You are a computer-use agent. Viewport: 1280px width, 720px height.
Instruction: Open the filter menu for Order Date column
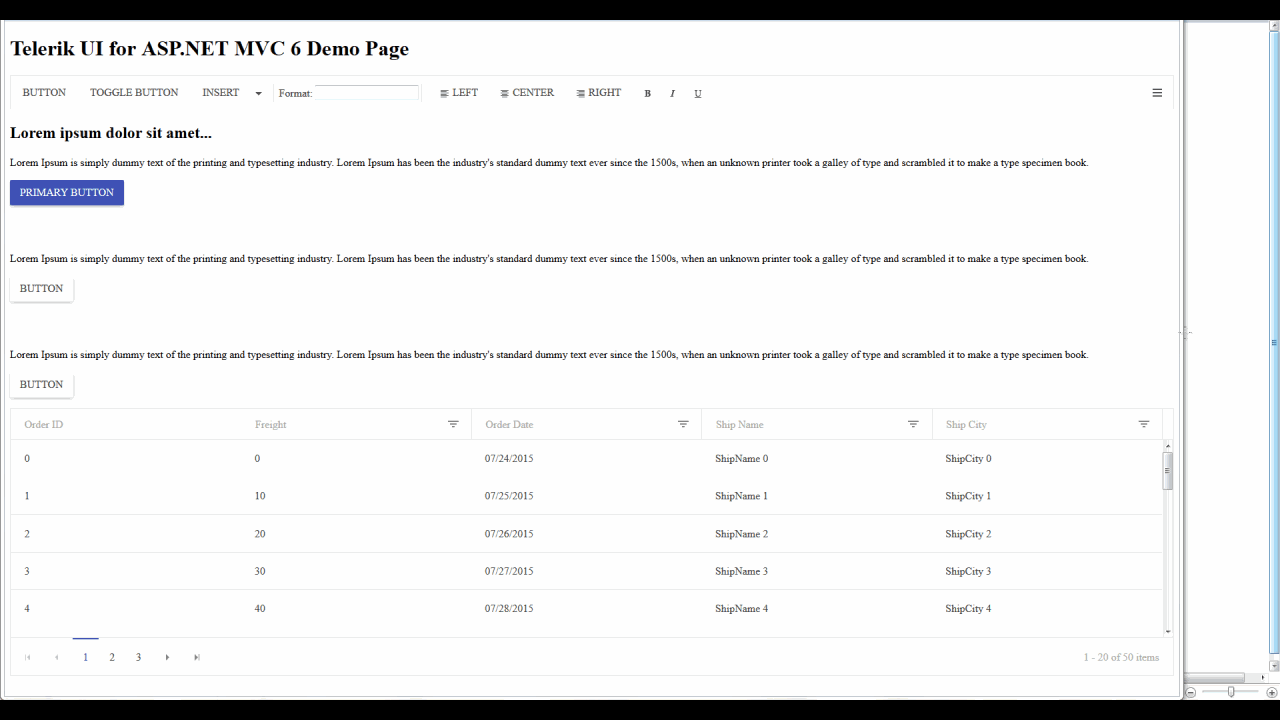683,424
